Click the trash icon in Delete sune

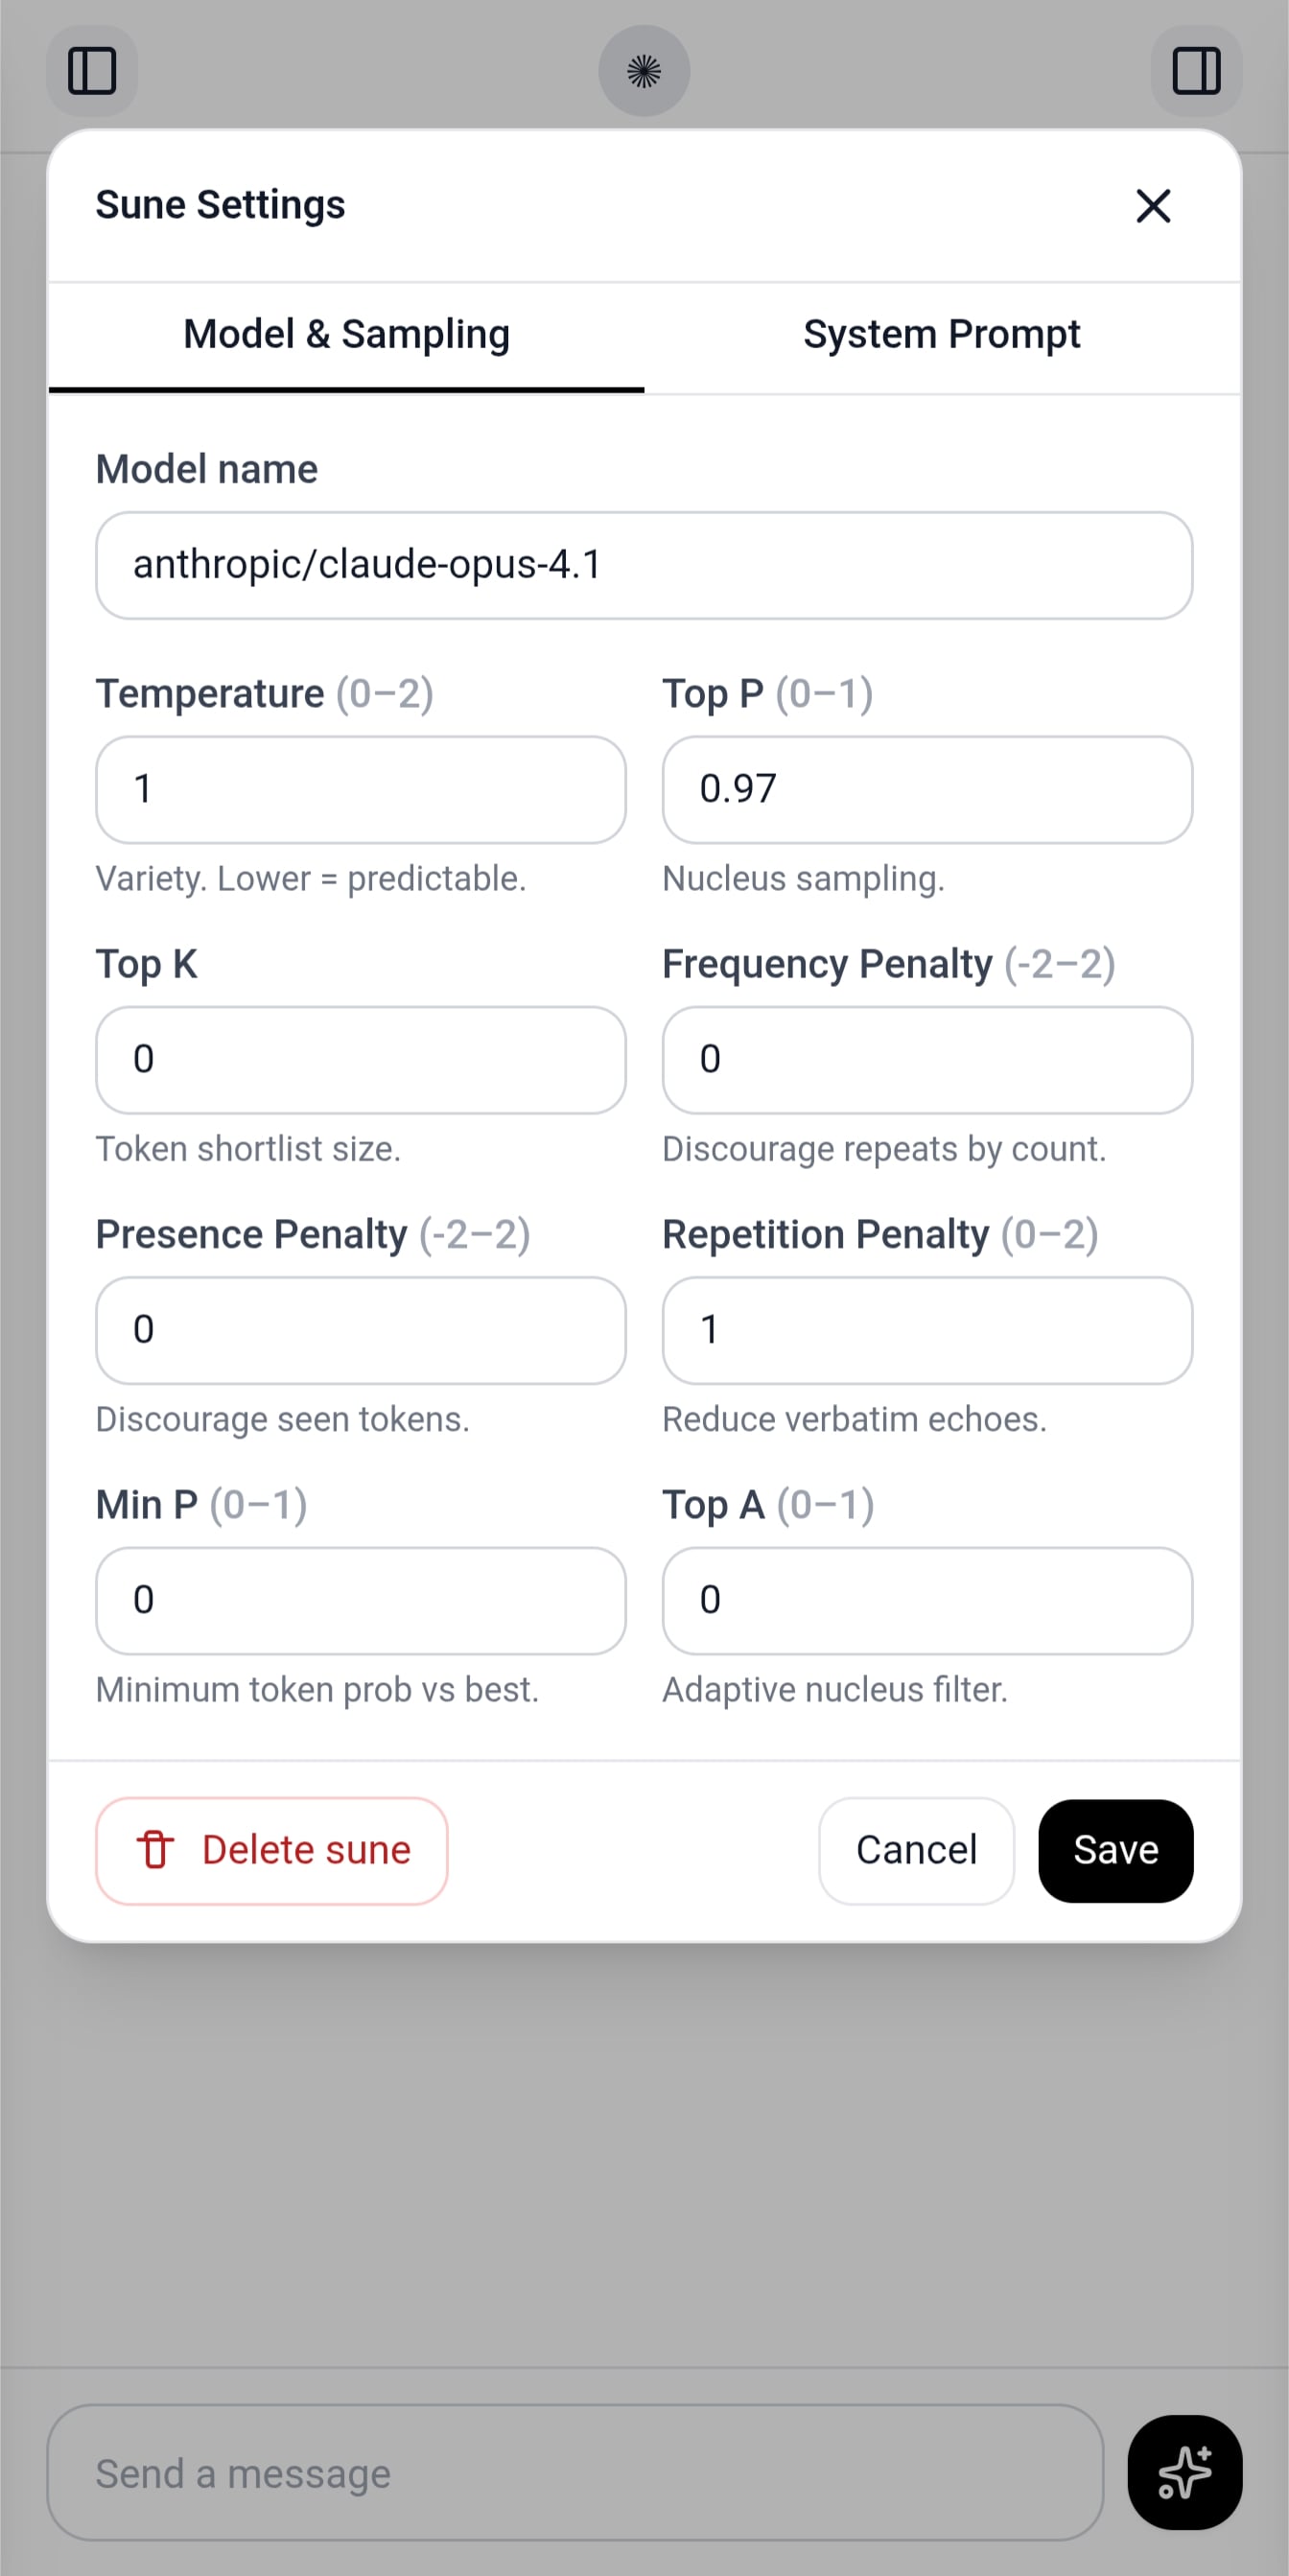coord(155,1850)
